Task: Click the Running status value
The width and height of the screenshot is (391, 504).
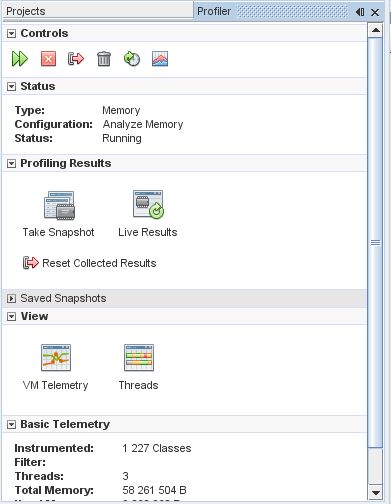Action: (122, 138)
